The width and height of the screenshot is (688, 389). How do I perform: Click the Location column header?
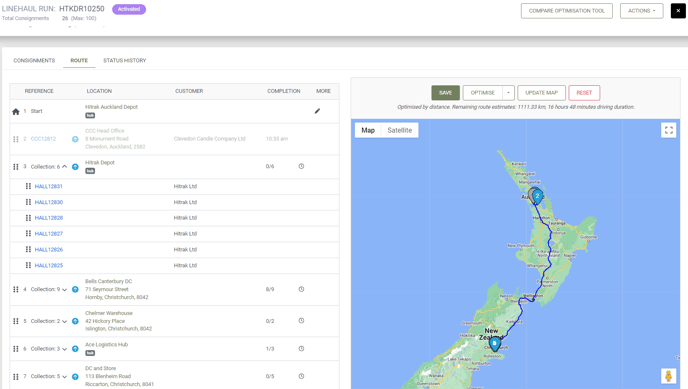99,91
